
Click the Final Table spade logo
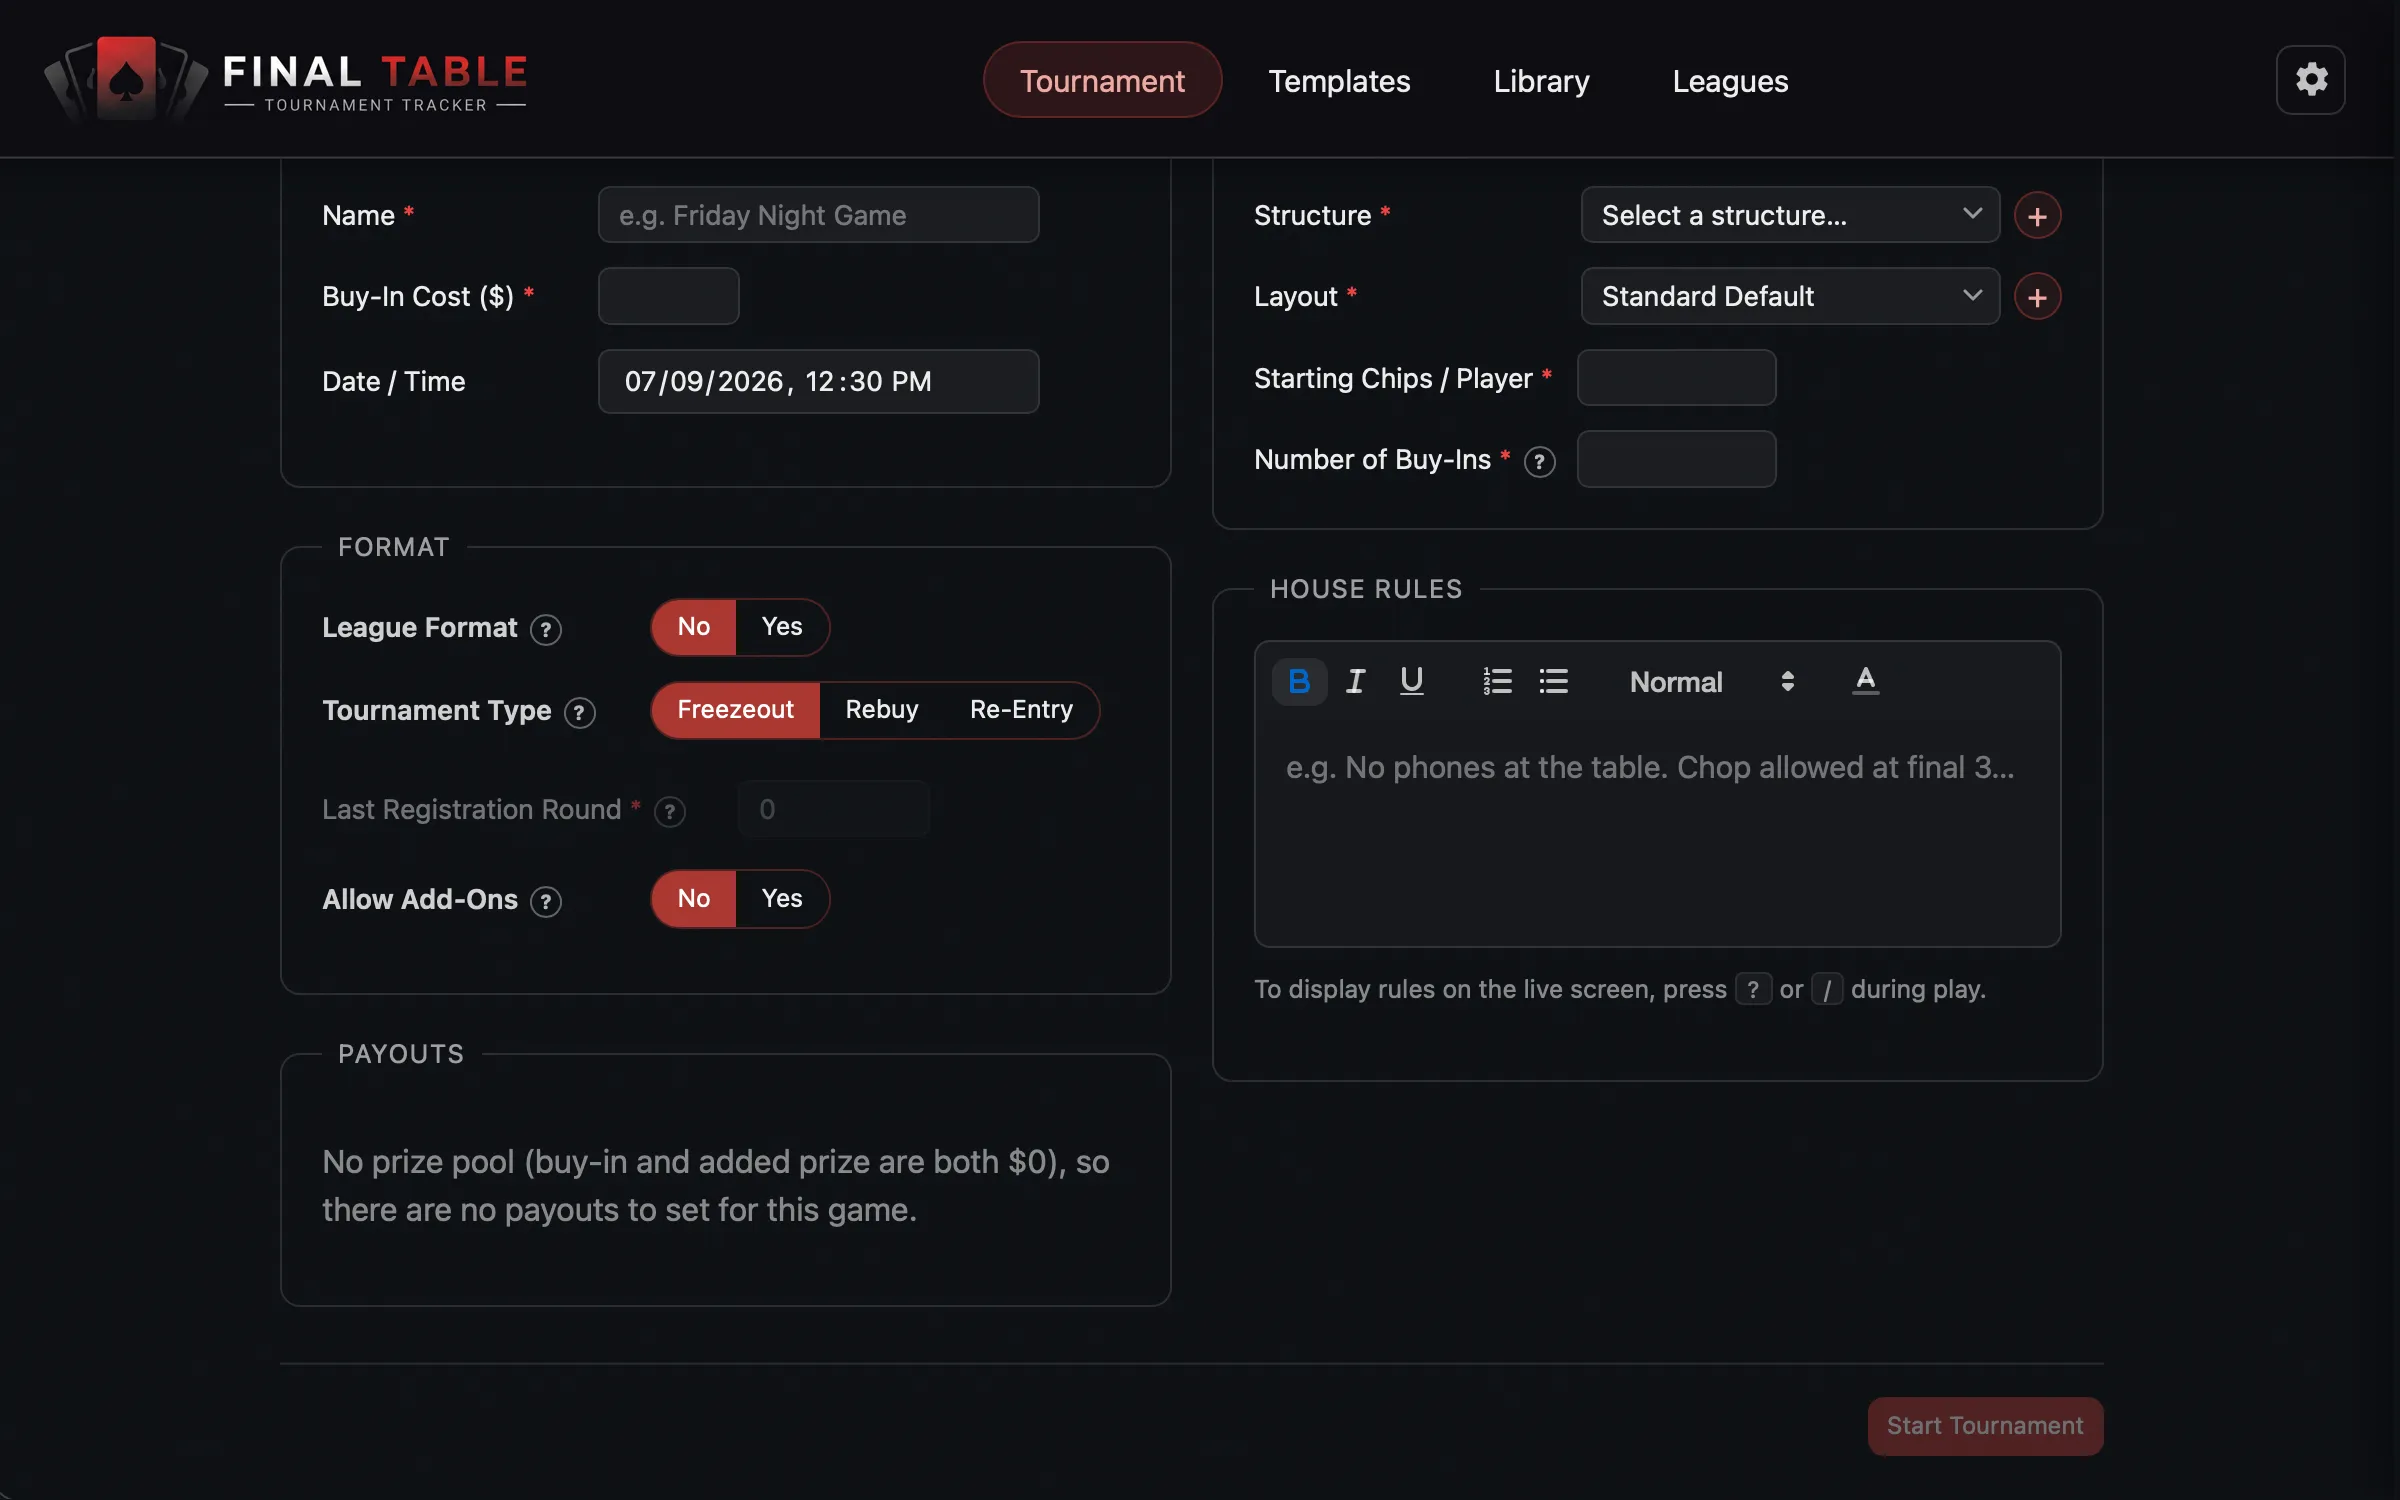126,80
